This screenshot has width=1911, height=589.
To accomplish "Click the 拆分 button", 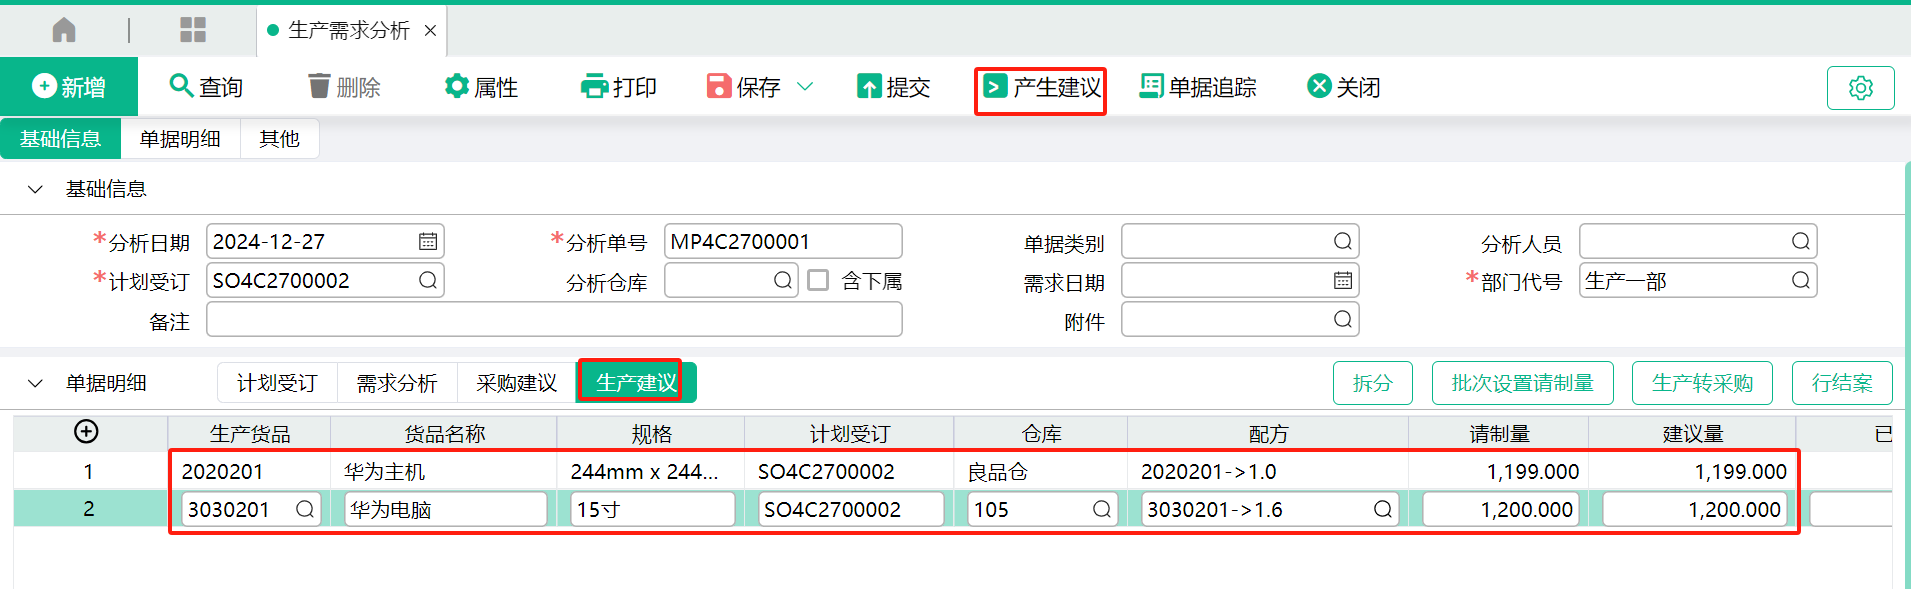I will point(1373,383).
